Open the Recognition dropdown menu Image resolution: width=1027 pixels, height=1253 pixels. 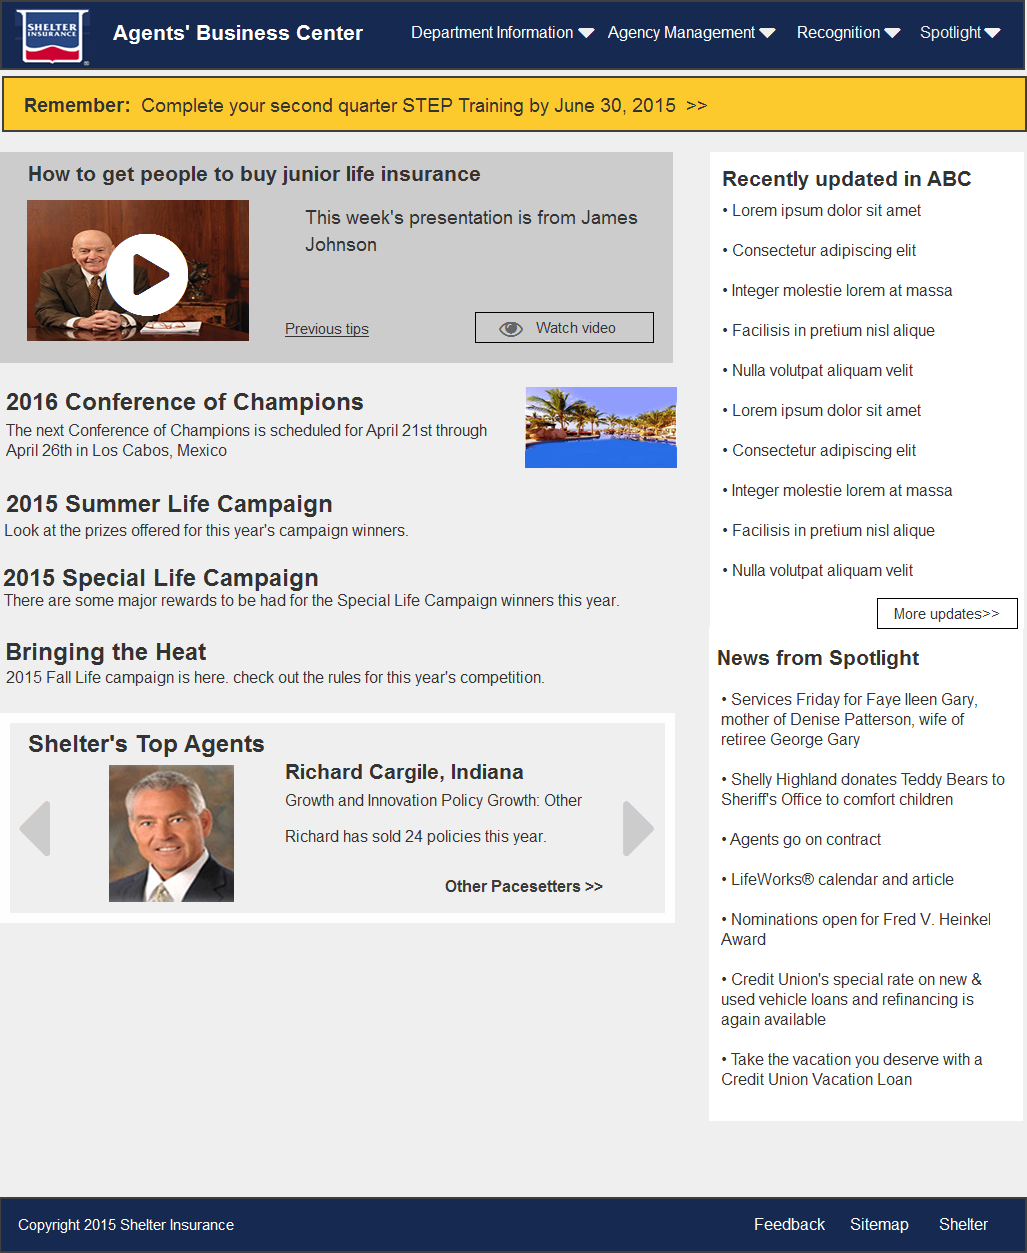tap(848, 33)
